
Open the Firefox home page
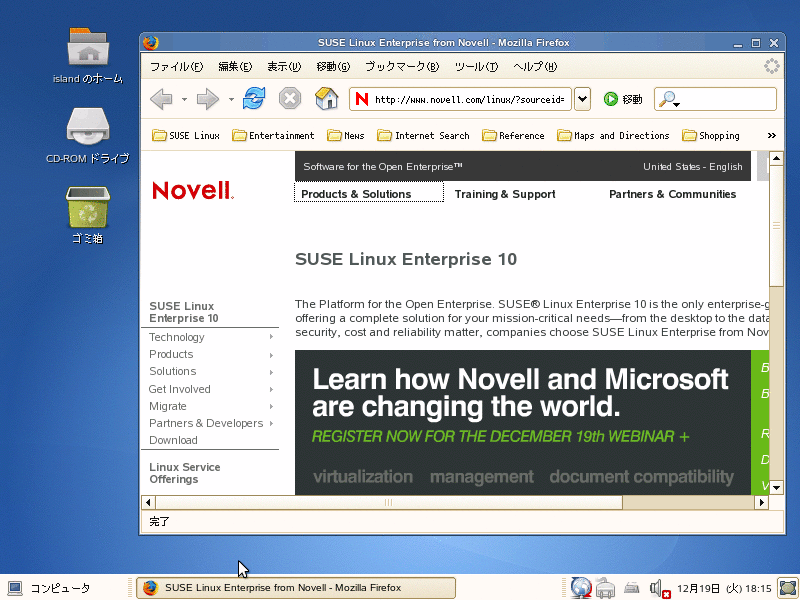[327, 98]
